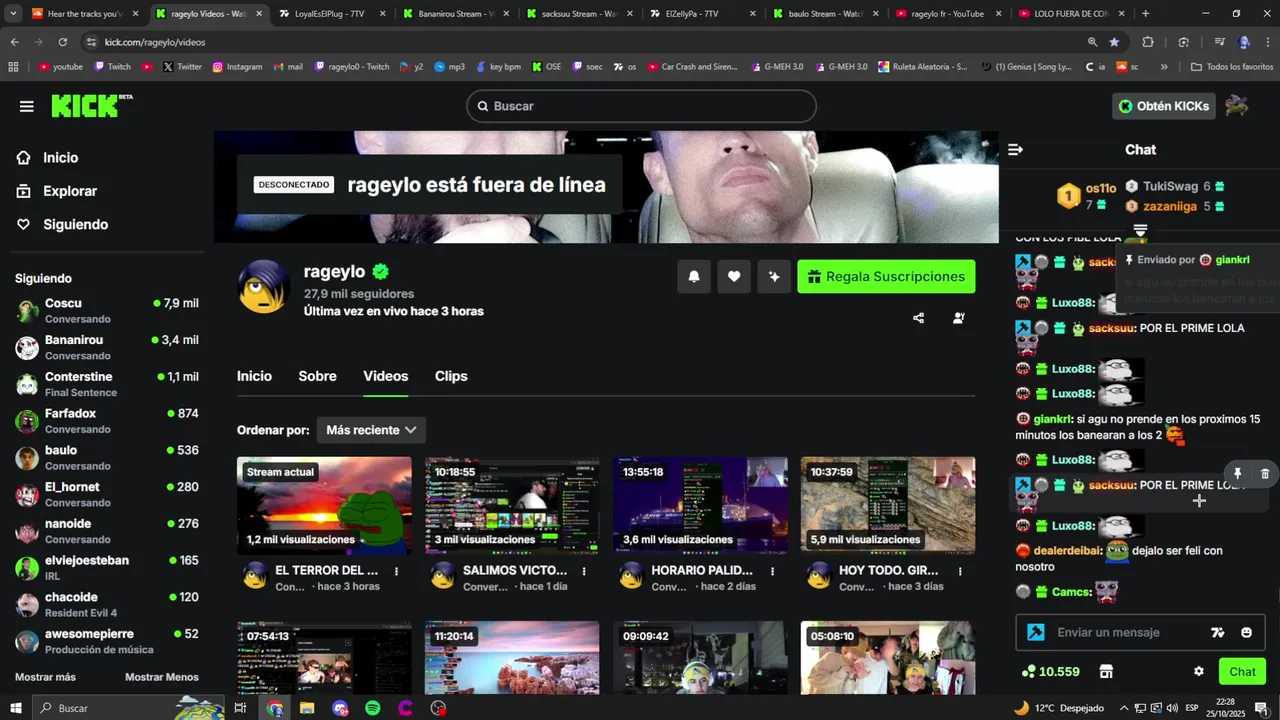The width and height of the screenshot is (1280, 720).
Task: Open options for EL TERROR DEL video
Action: (x=397, y=571)
